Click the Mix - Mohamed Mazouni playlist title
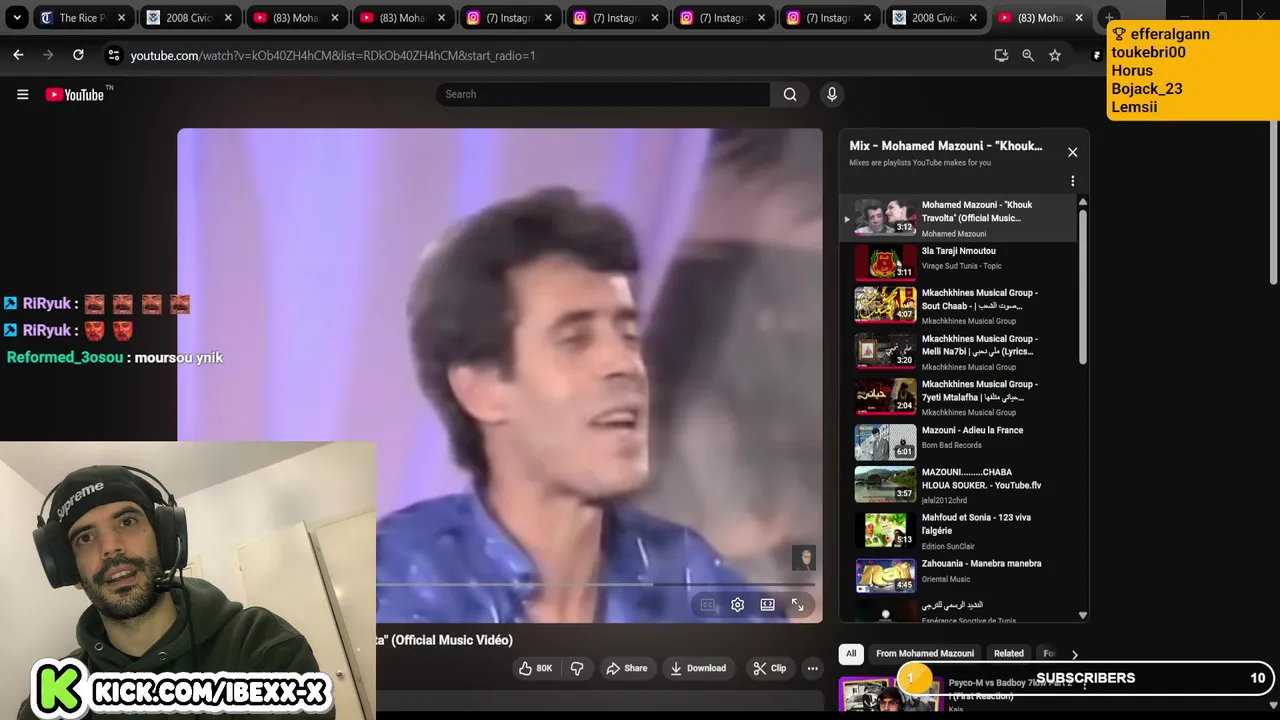This screenshot has width=1280, height=720. click(946, 146)
